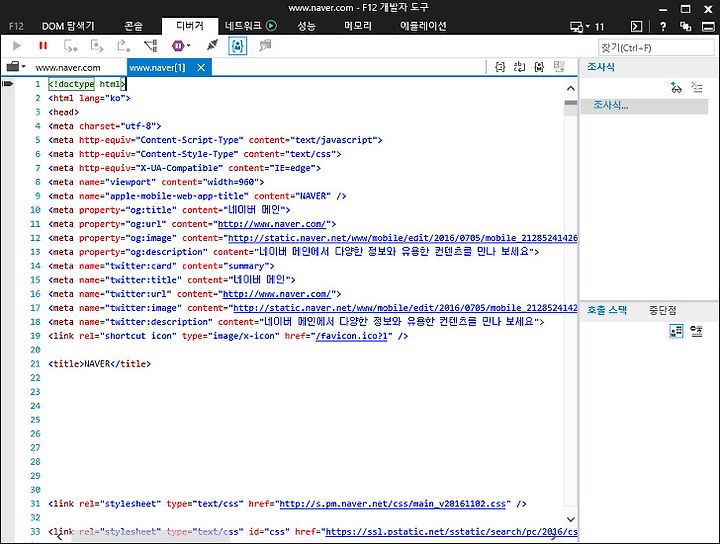Open the 콘솔 tab
This screenshot has width=720, height=544.
point(134,26)
